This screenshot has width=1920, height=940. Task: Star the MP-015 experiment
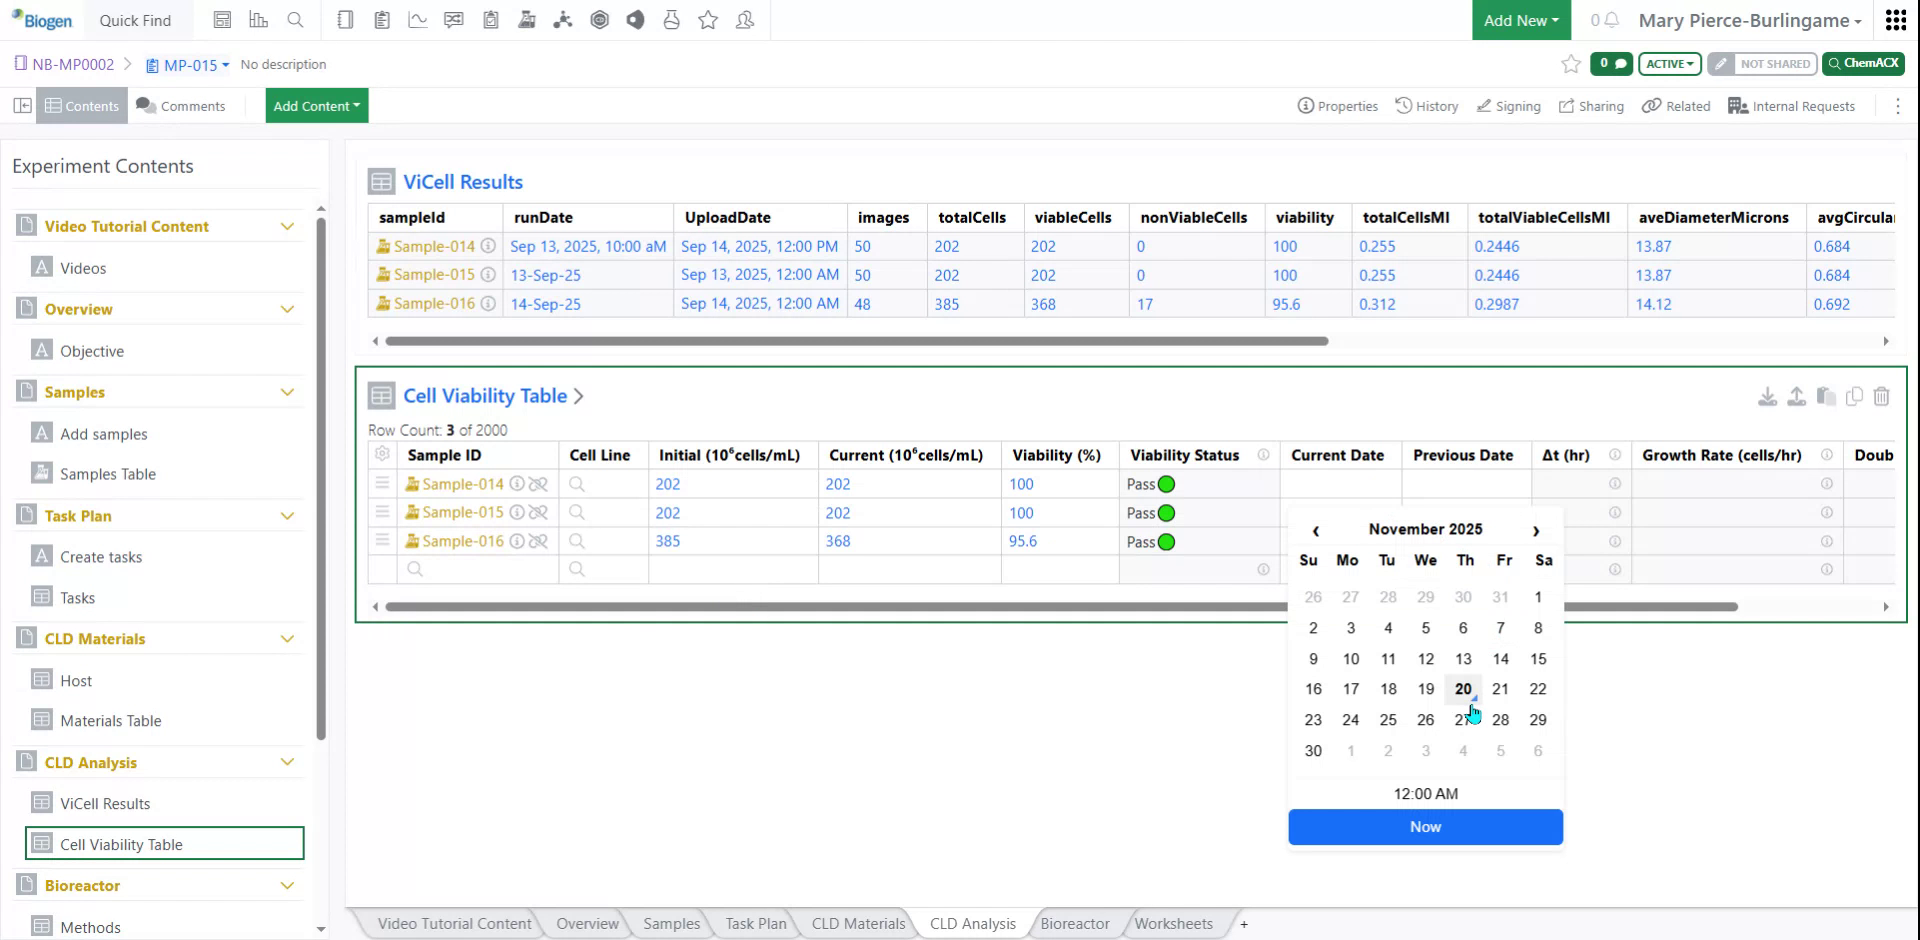tap(1570, 64)
